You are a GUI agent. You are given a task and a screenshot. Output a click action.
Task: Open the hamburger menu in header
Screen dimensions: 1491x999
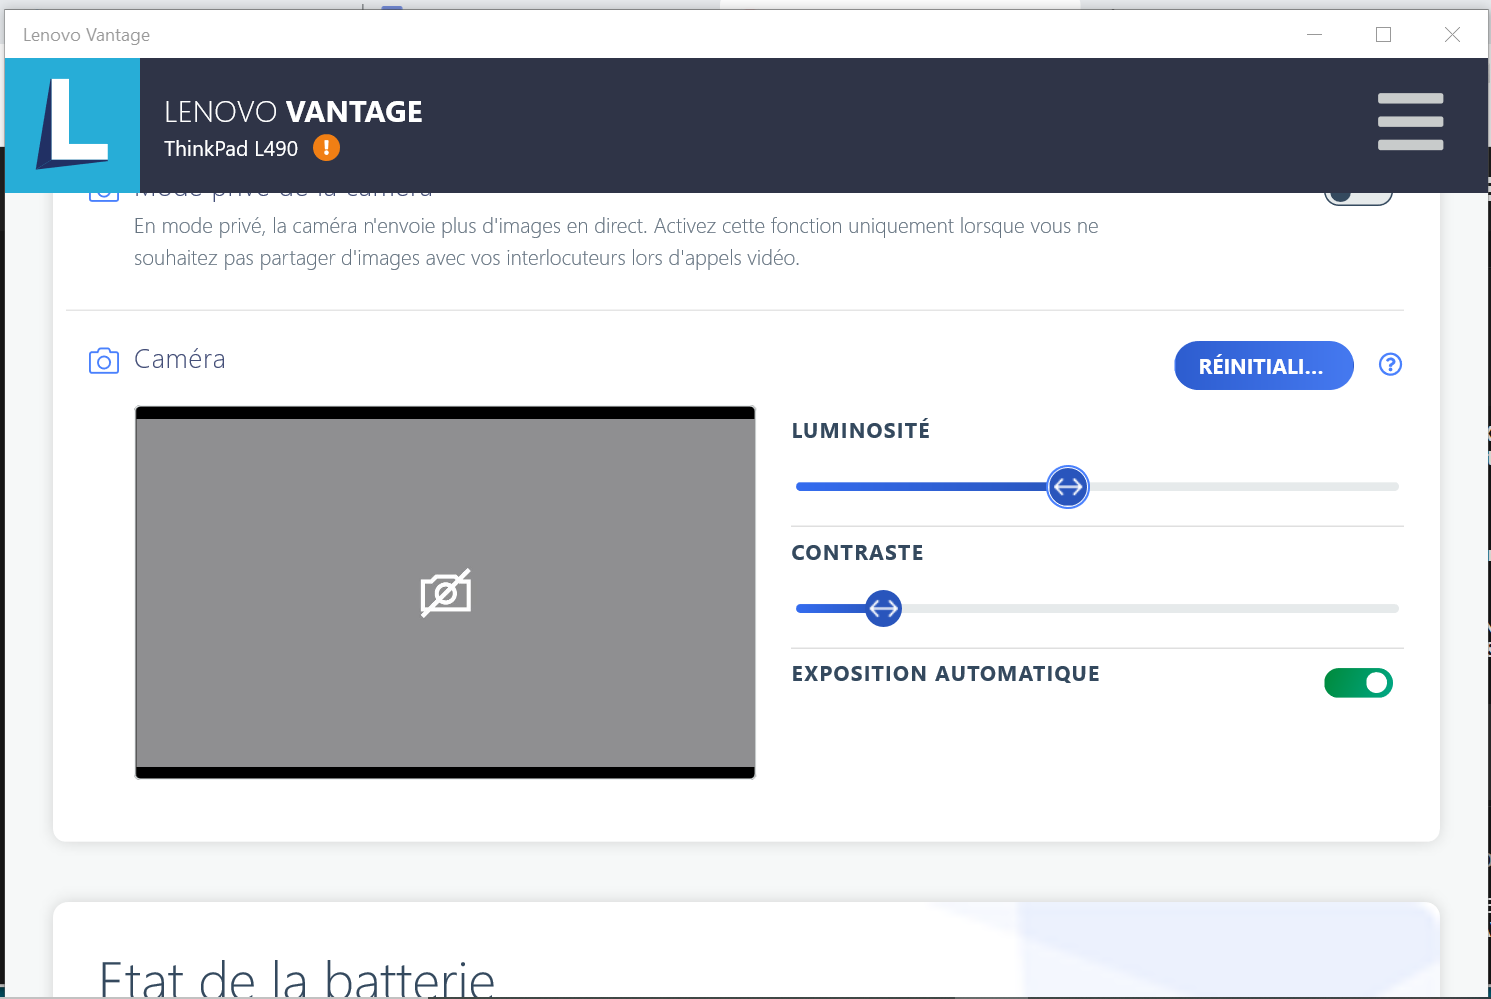click(1410, 122)
